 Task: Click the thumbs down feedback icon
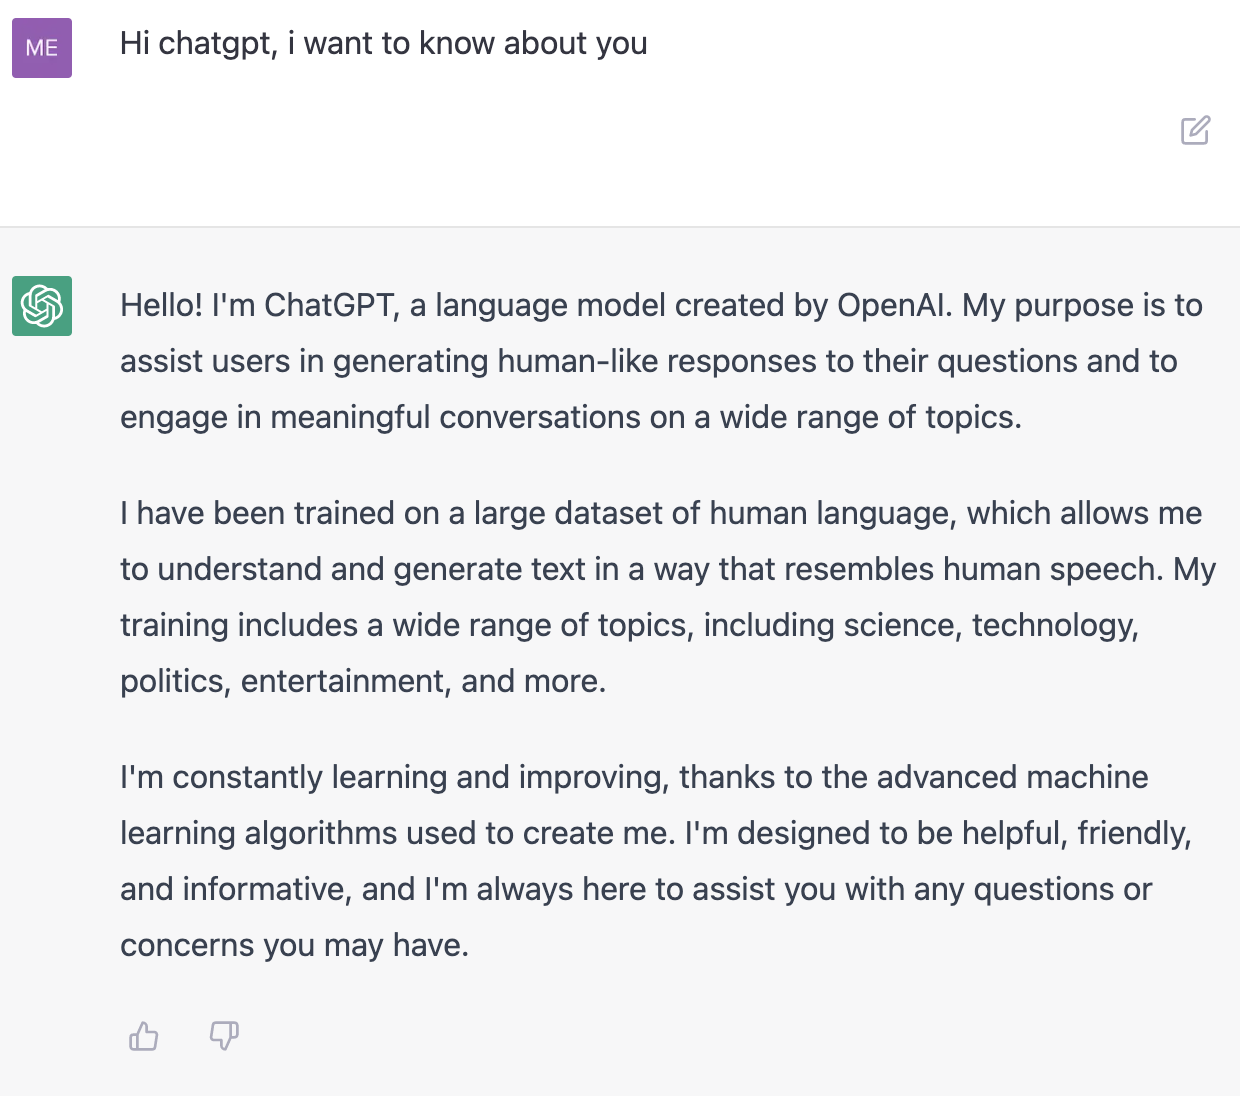pos(223,1037)
